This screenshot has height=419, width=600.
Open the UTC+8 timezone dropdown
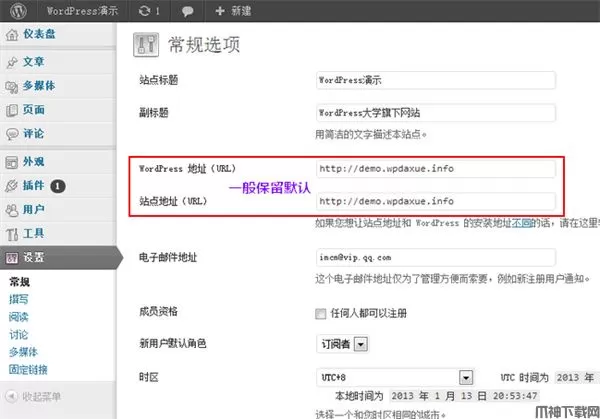pyautogui.click(x=395, y=377)
